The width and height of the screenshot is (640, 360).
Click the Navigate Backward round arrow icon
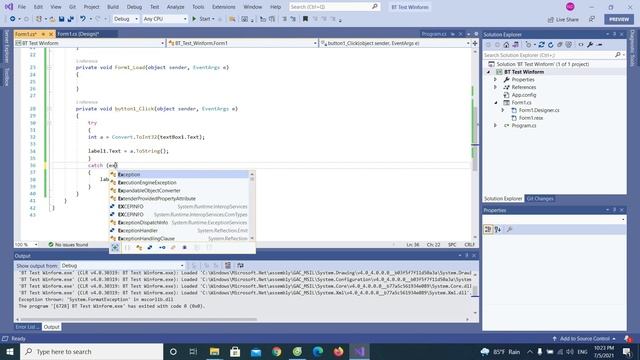point(12,19)
